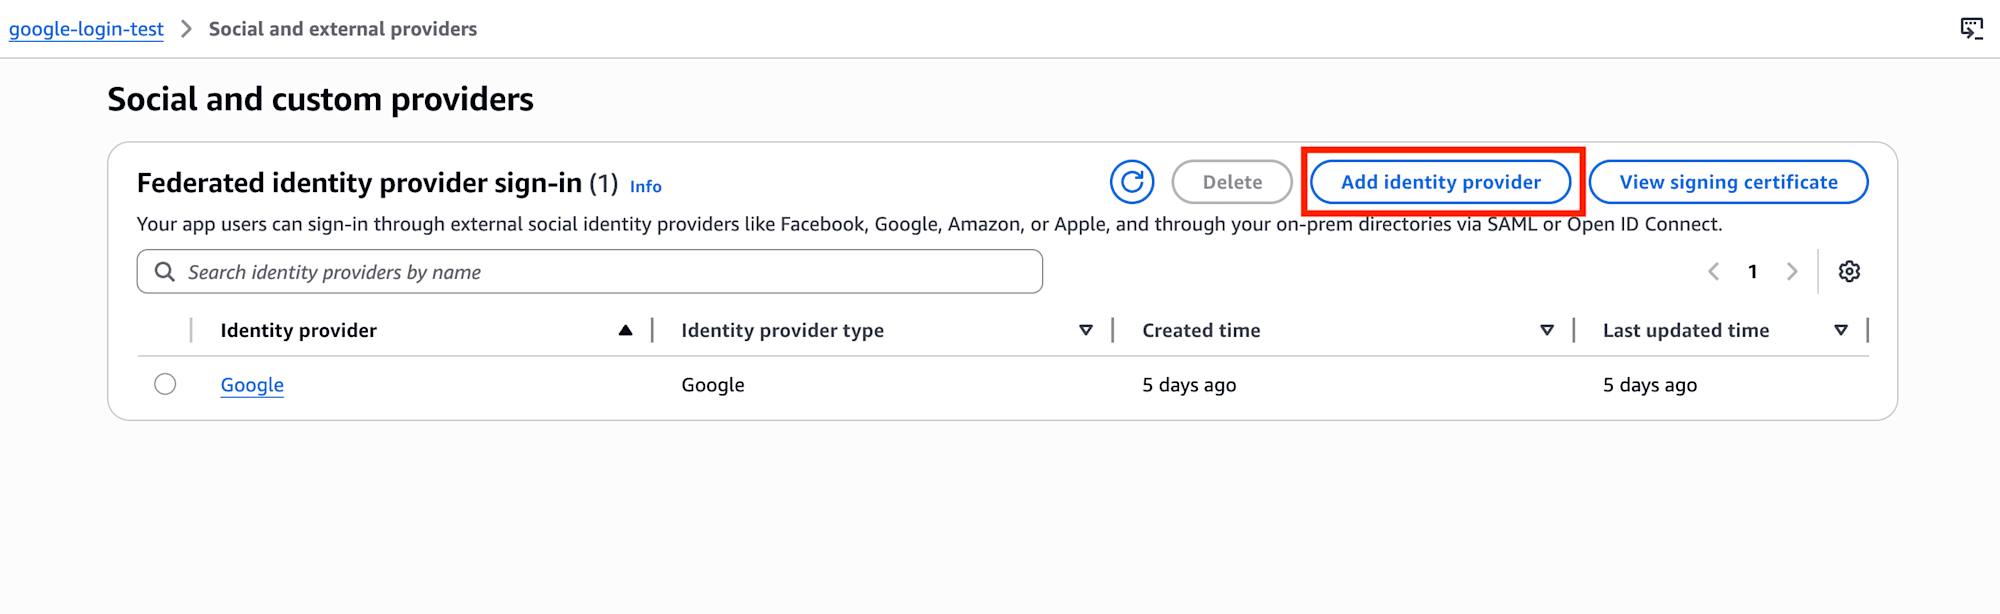Screen dimensions: 2000x614
Task: Open google-login-test breadcrumb link
Action: tap(86, 29)
